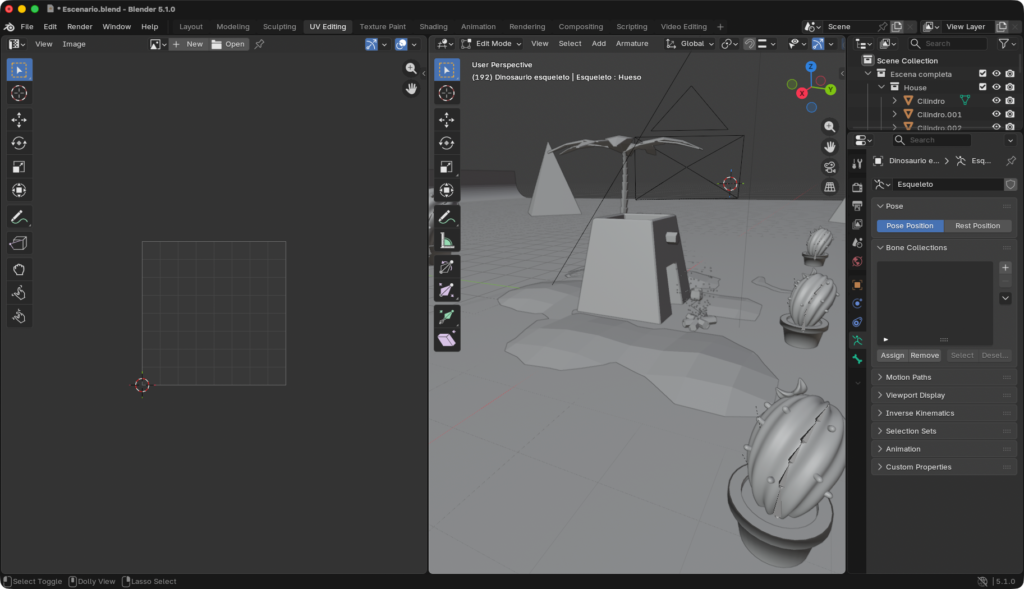Click the Assign button in Bone Collections
This screenshot has width=1024, height=589.
pos(892,356)
